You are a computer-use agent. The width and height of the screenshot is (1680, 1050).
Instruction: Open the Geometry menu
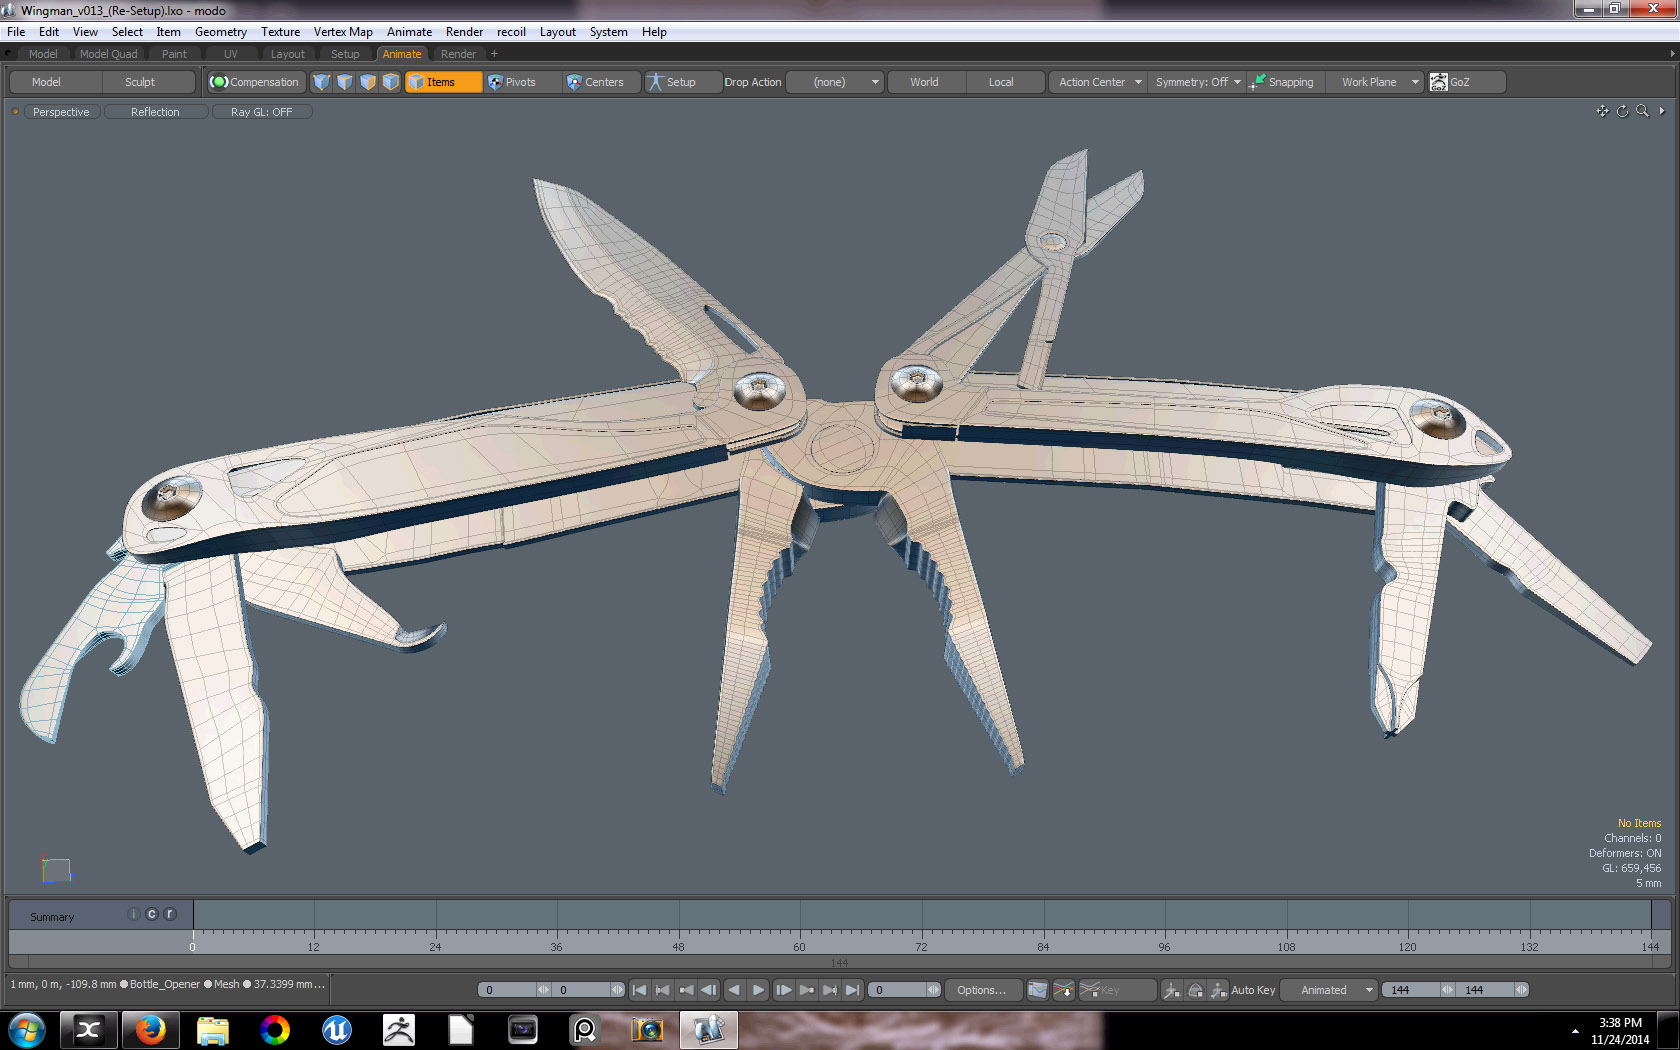221,32
